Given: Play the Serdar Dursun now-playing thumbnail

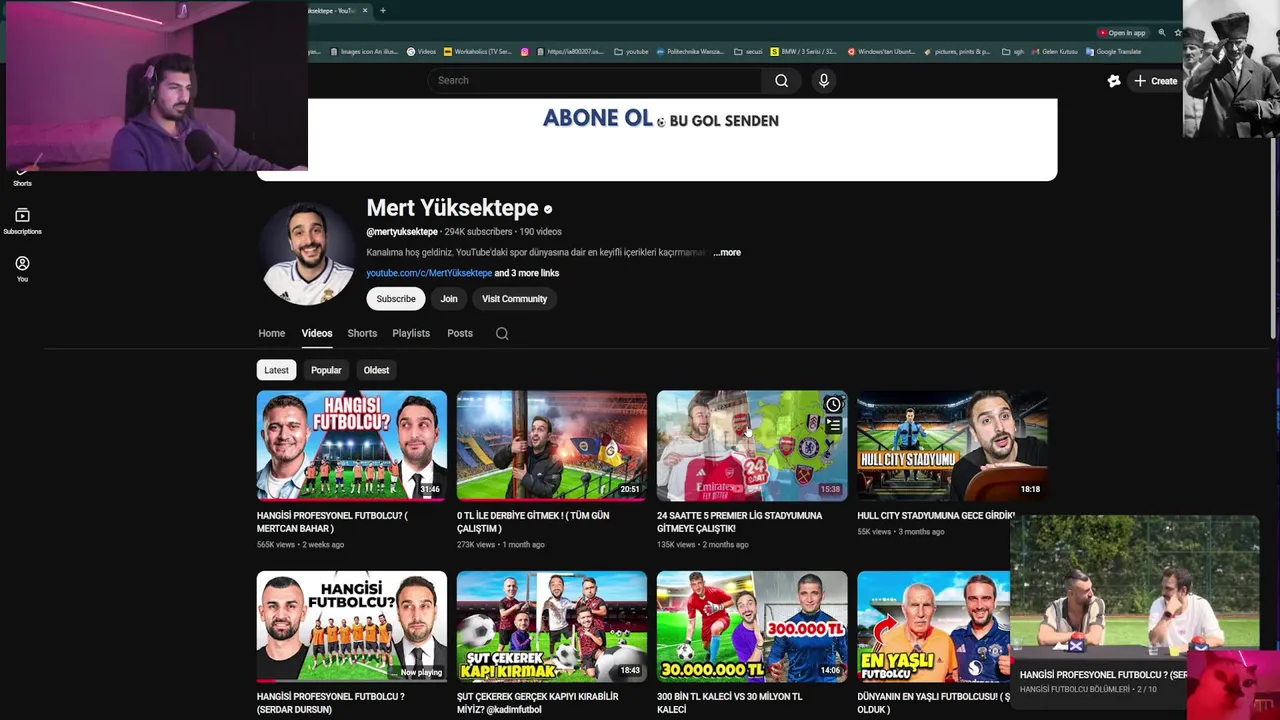Looking at the screenshot, I should 352,626.
